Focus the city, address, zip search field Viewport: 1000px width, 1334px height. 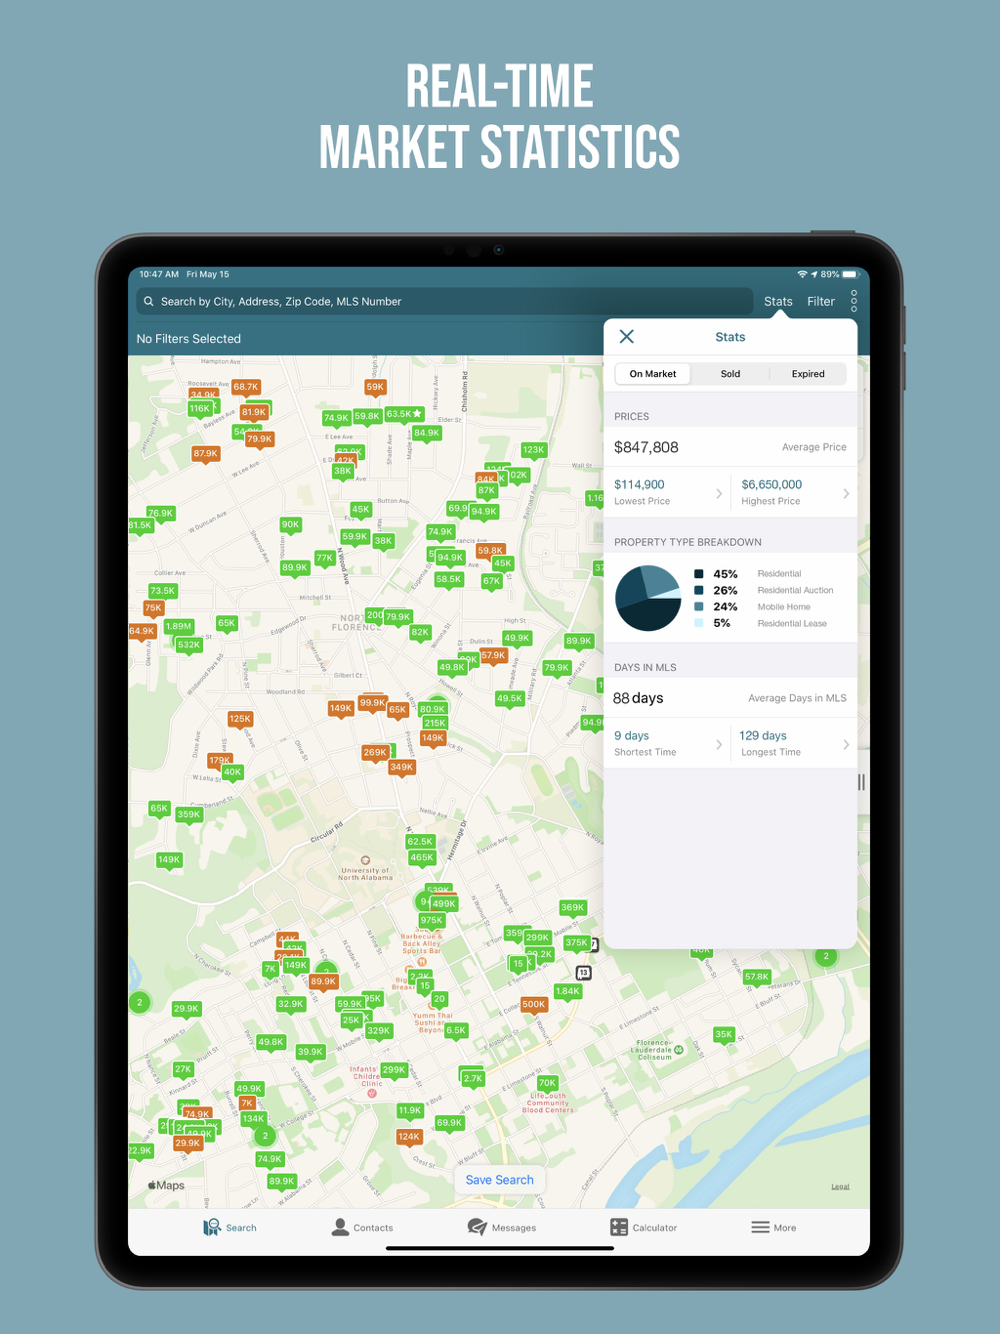[x=445, y=301]
